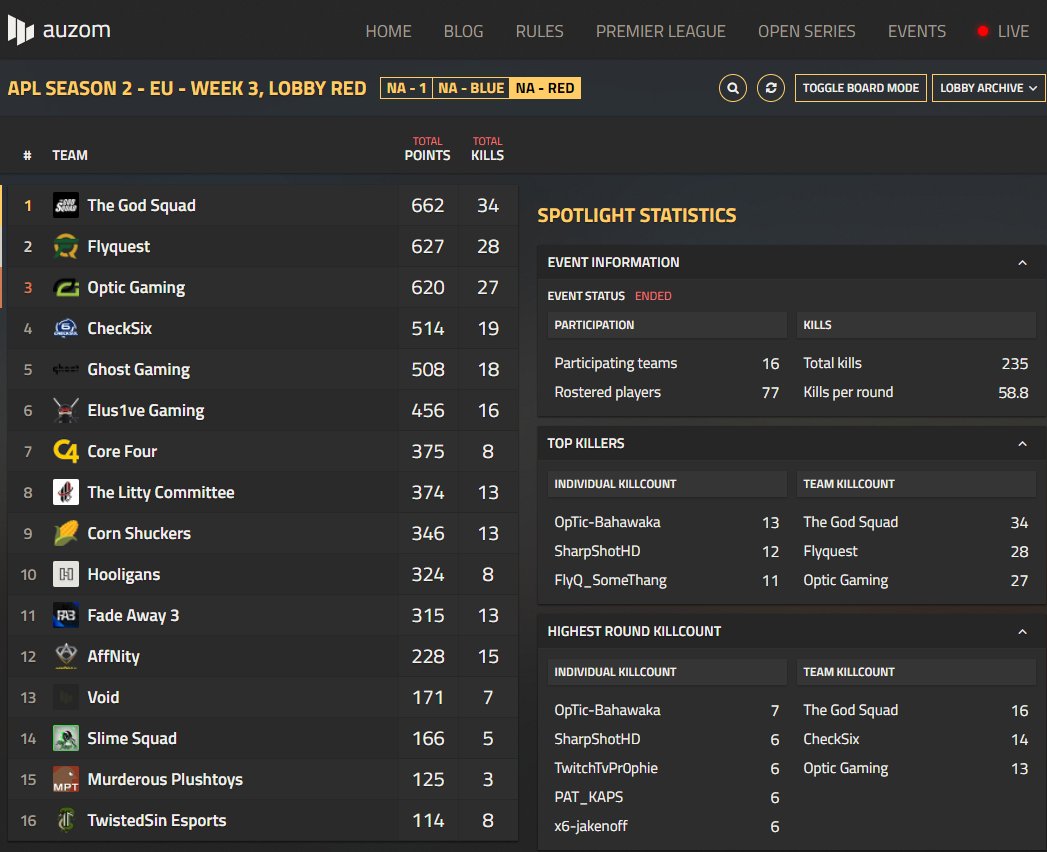Open the RULES page
The width and height of the screenshot is (1047, 852).
coord(539,31)
